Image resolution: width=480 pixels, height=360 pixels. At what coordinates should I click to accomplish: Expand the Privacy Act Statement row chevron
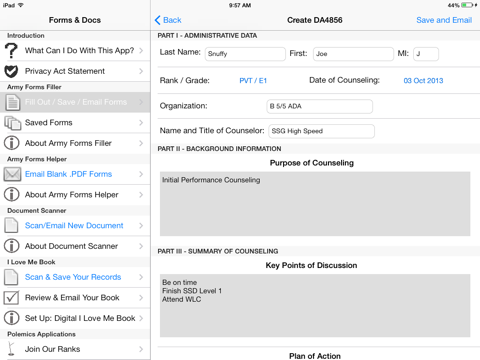click(x=141, y=71)
